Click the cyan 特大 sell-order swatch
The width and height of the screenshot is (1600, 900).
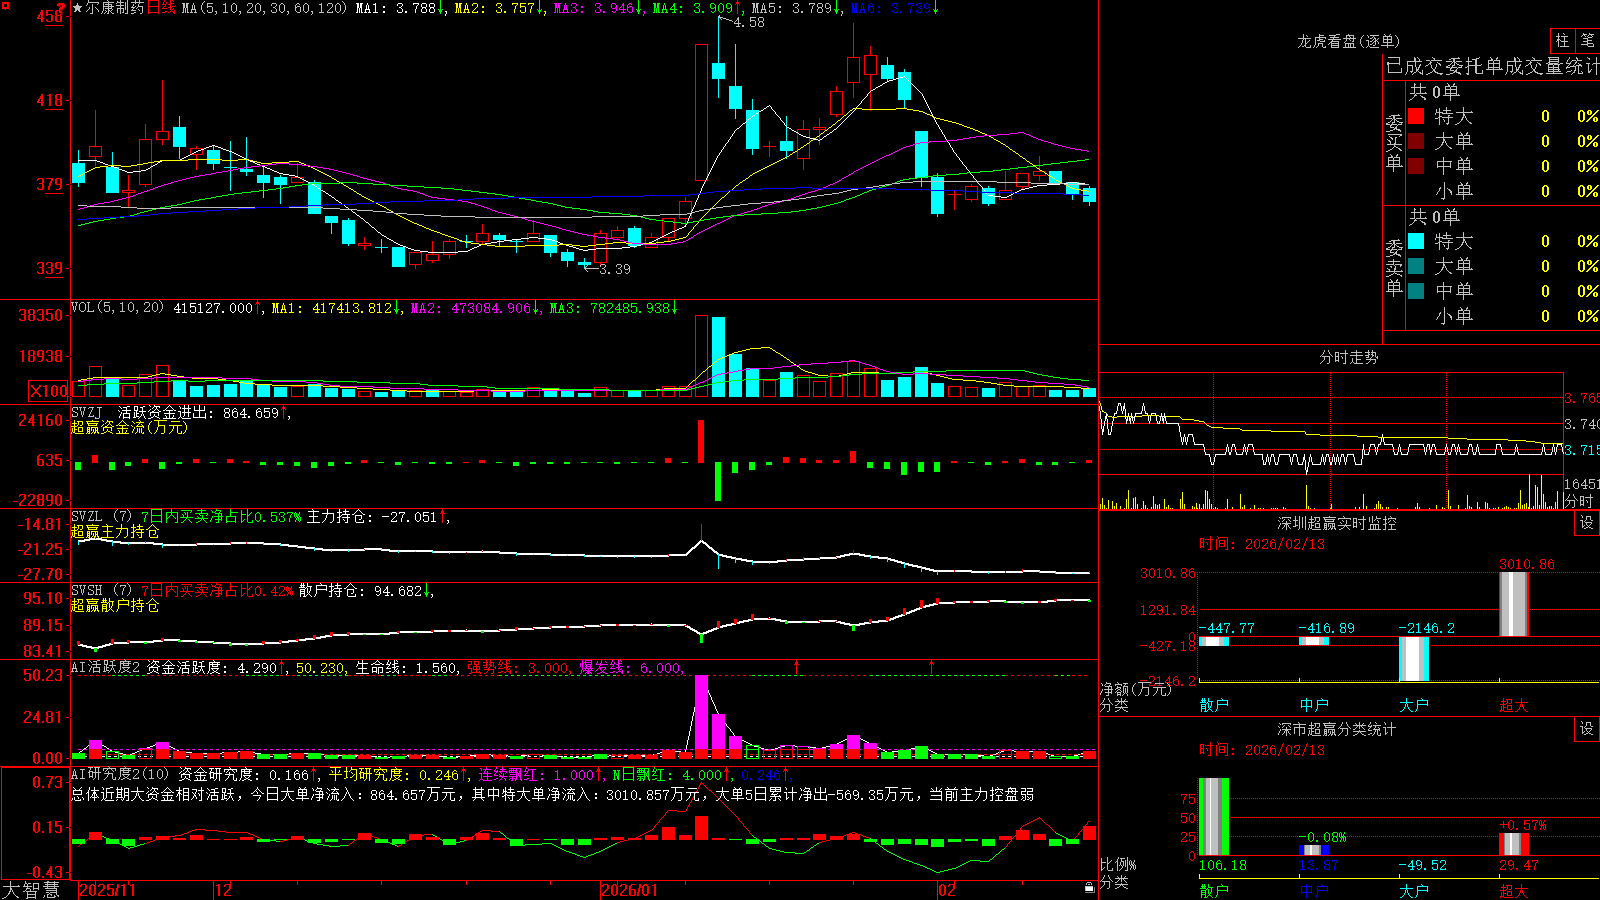pos(1416,241)
